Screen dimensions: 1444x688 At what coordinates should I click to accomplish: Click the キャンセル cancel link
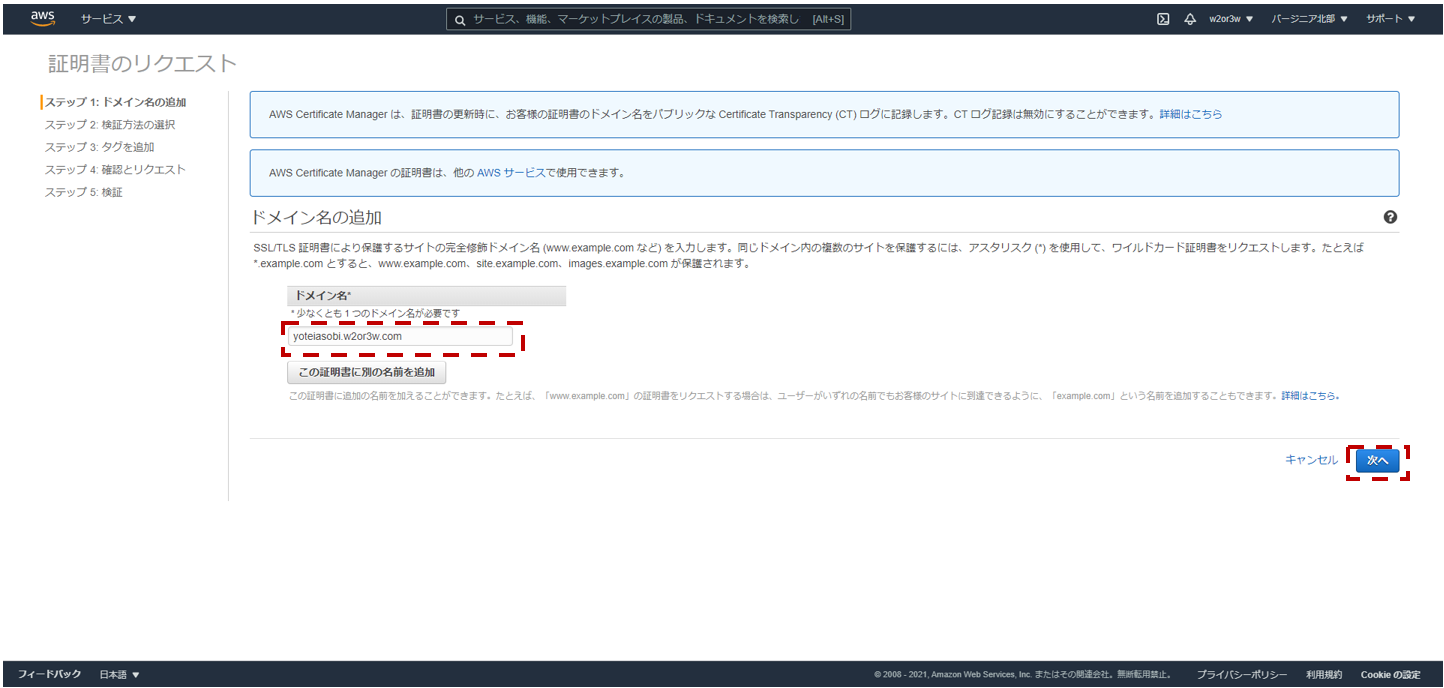click(x=1311, y=460)
